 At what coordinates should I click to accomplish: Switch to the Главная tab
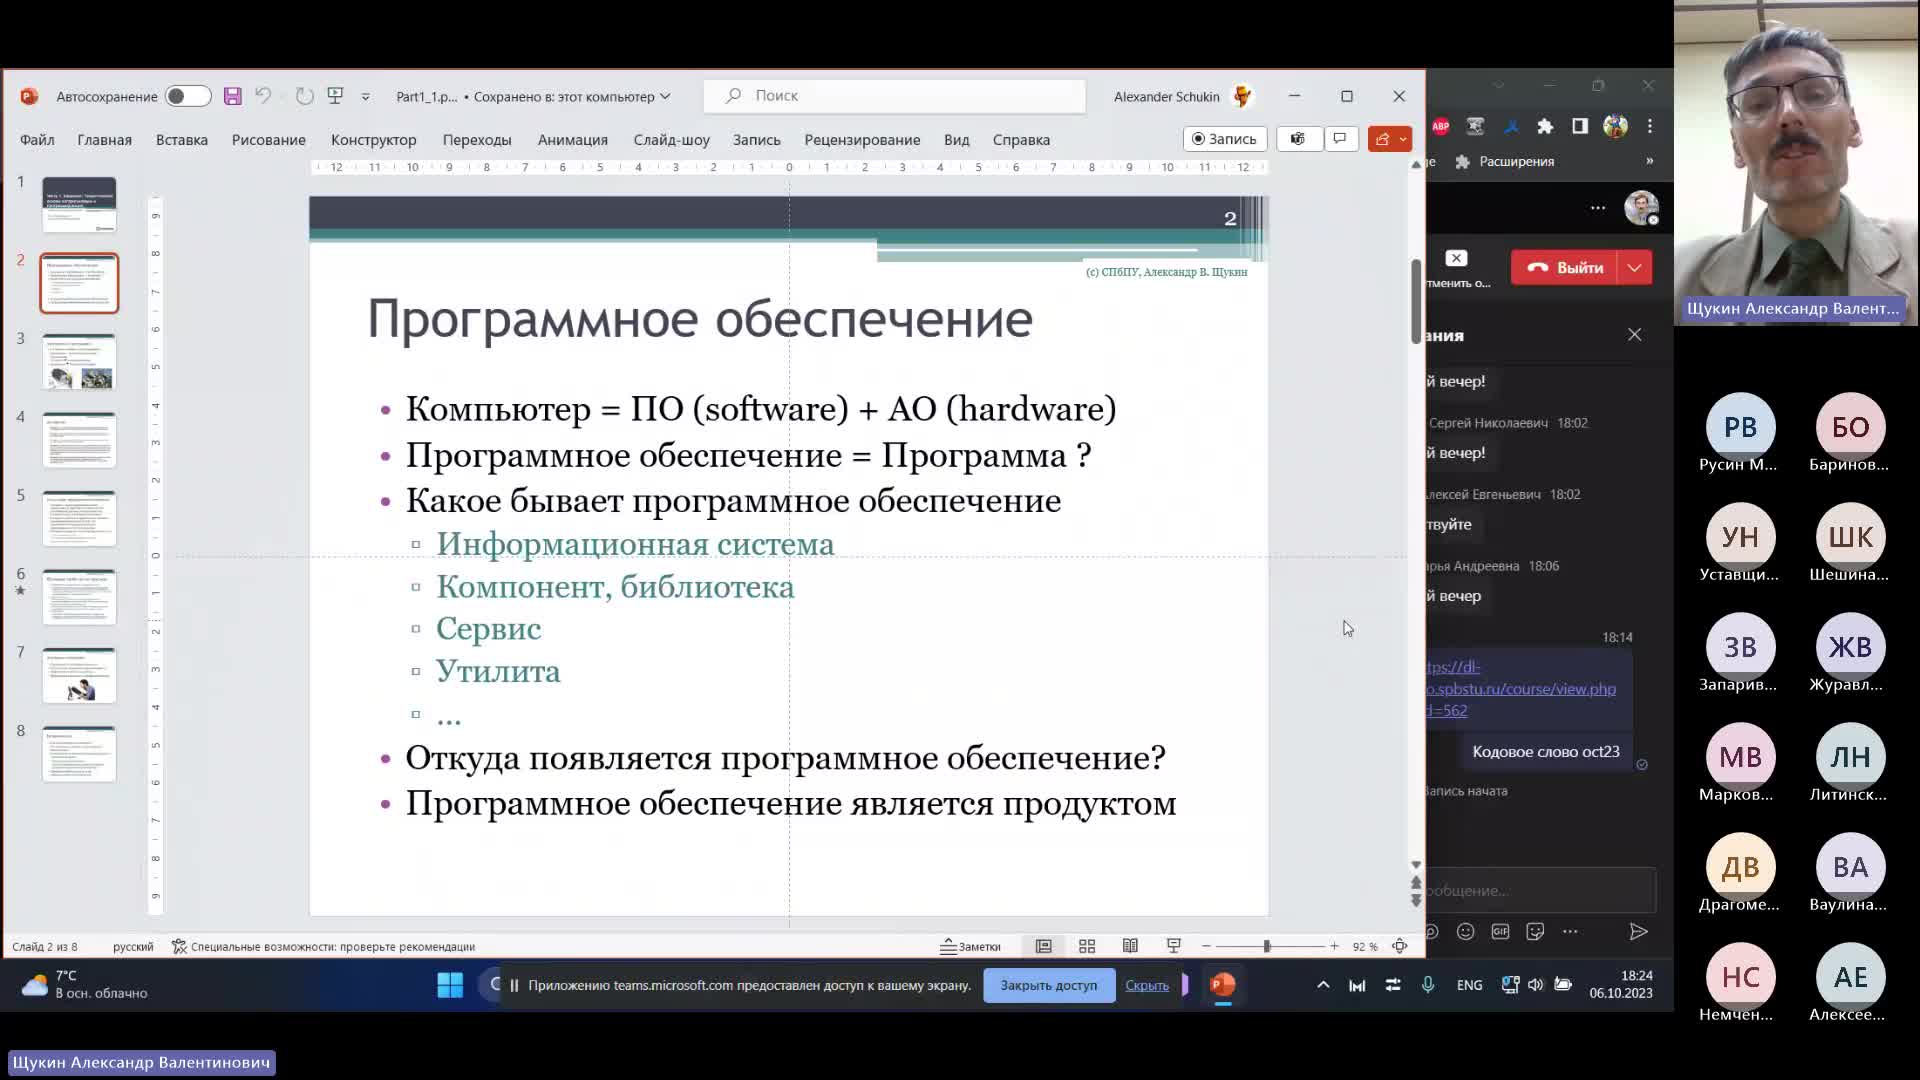tap(105, 140)
